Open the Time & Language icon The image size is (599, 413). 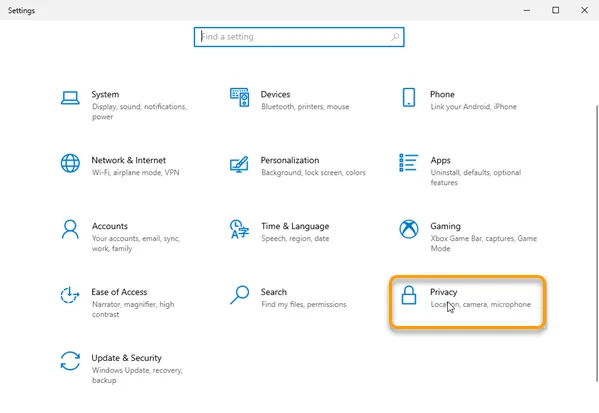coord(240,229)
